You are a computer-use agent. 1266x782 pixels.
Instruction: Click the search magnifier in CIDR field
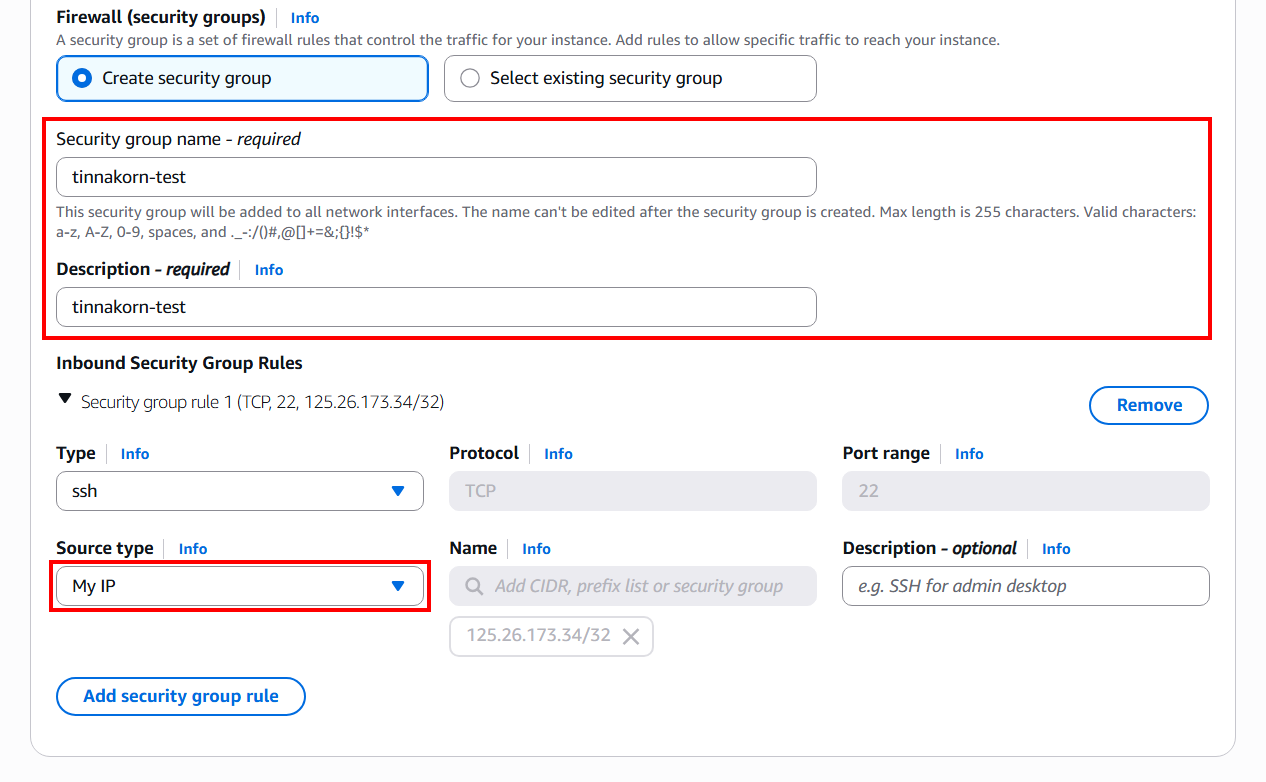475,586
